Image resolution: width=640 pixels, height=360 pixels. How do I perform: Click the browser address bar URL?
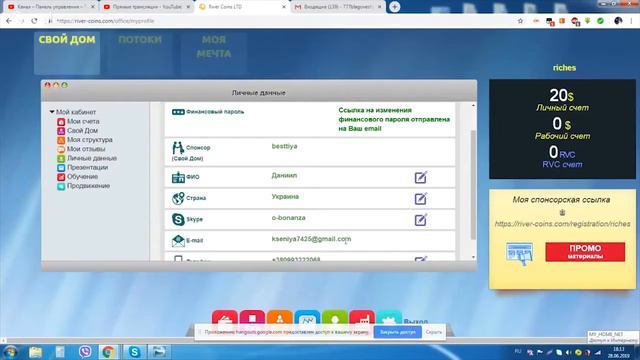(x=105, y=21)
